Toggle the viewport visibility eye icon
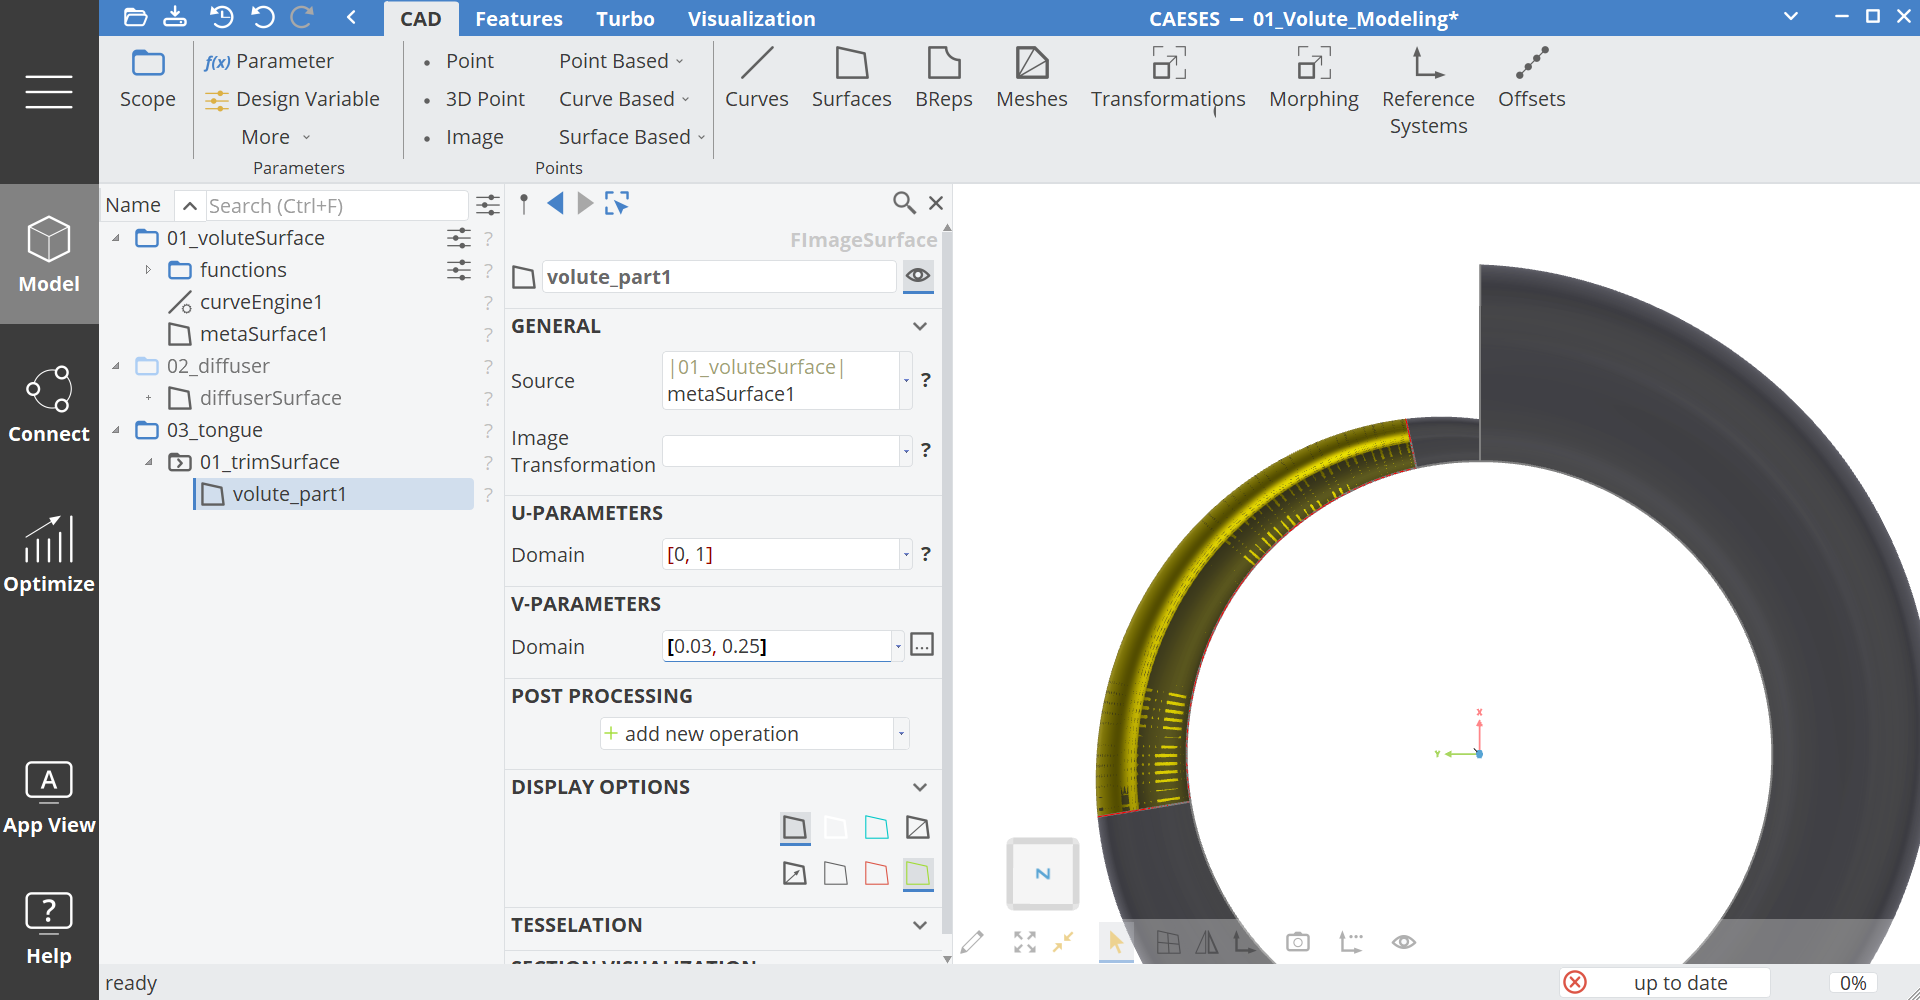The height and width of the screenshot is (1000, 1920). [x=1404, y=942]
